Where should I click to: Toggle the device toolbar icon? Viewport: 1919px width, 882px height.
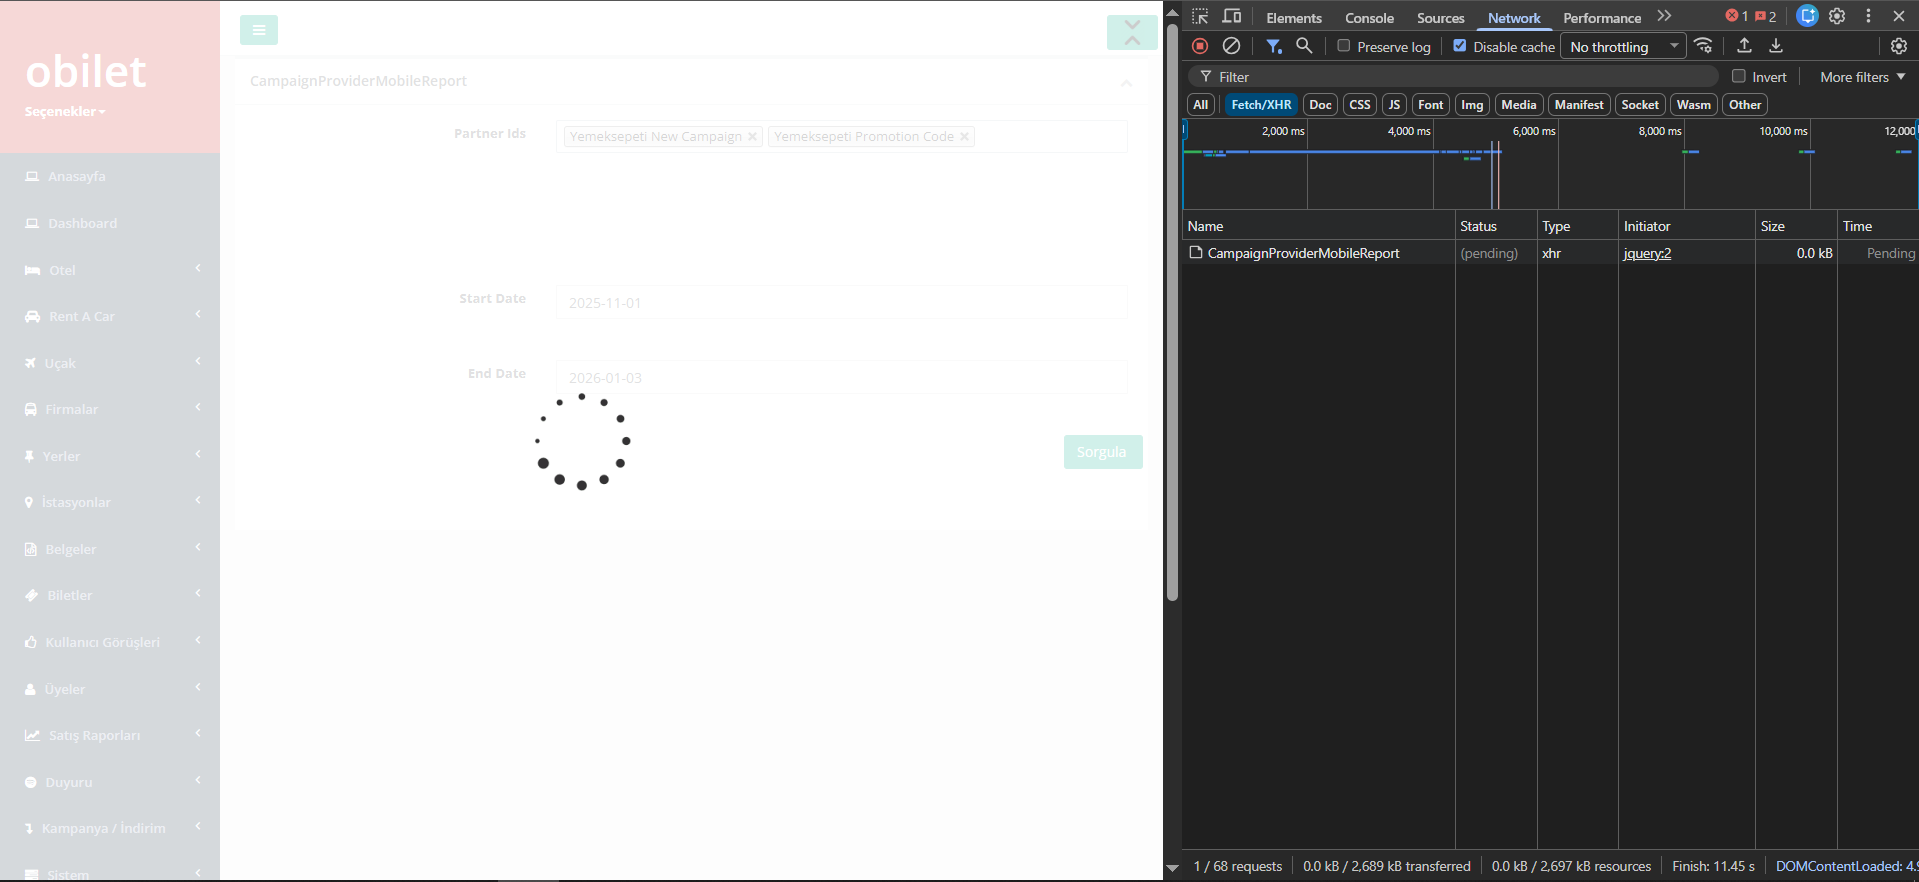[x=1232, y=17]
